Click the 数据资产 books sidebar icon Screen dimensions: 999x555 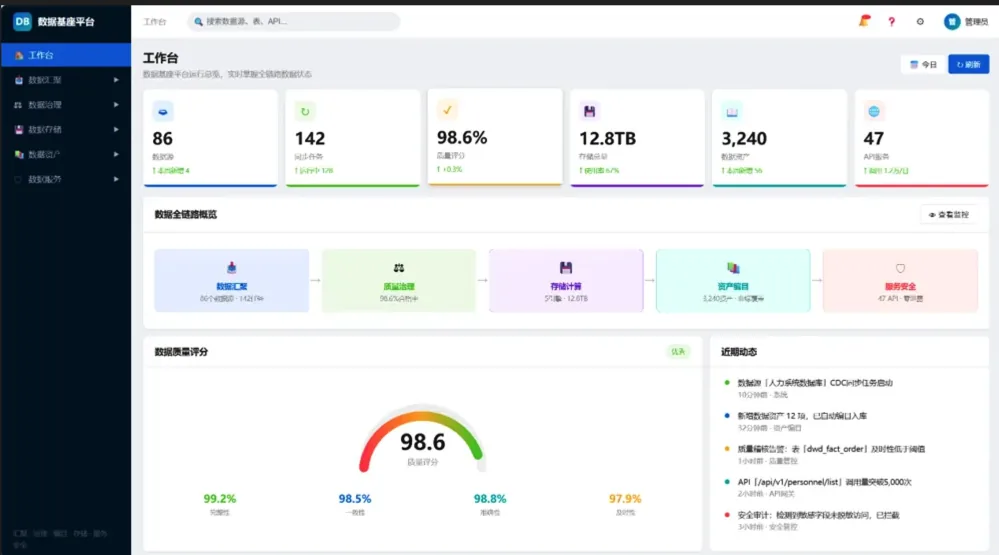coord(18,155)
